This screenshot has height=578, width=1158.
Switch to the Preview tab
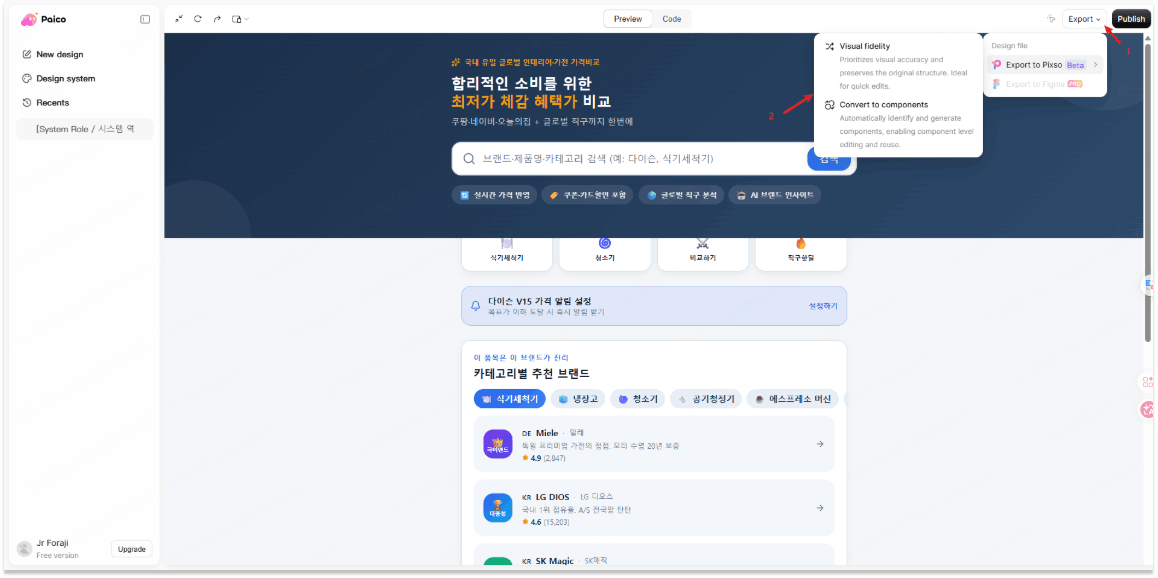[x=628, y=19]
